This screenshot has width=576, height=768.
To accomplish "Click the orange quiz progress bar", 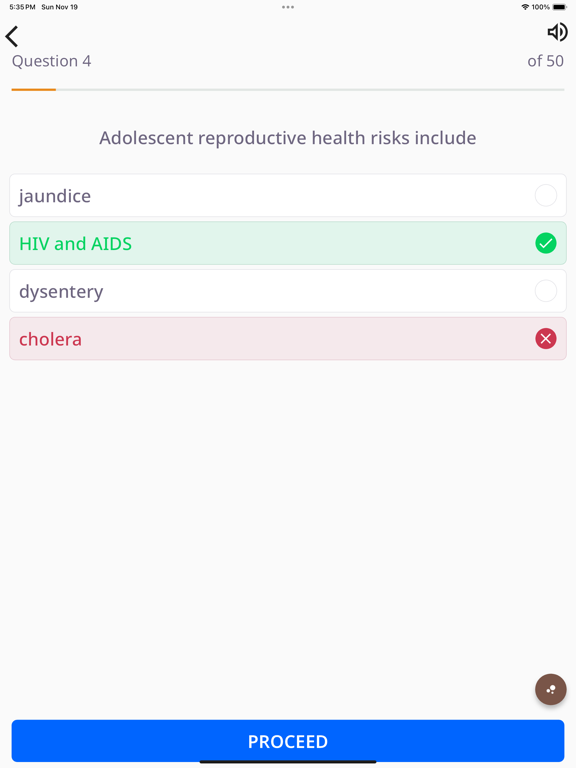I will [34, 90].
